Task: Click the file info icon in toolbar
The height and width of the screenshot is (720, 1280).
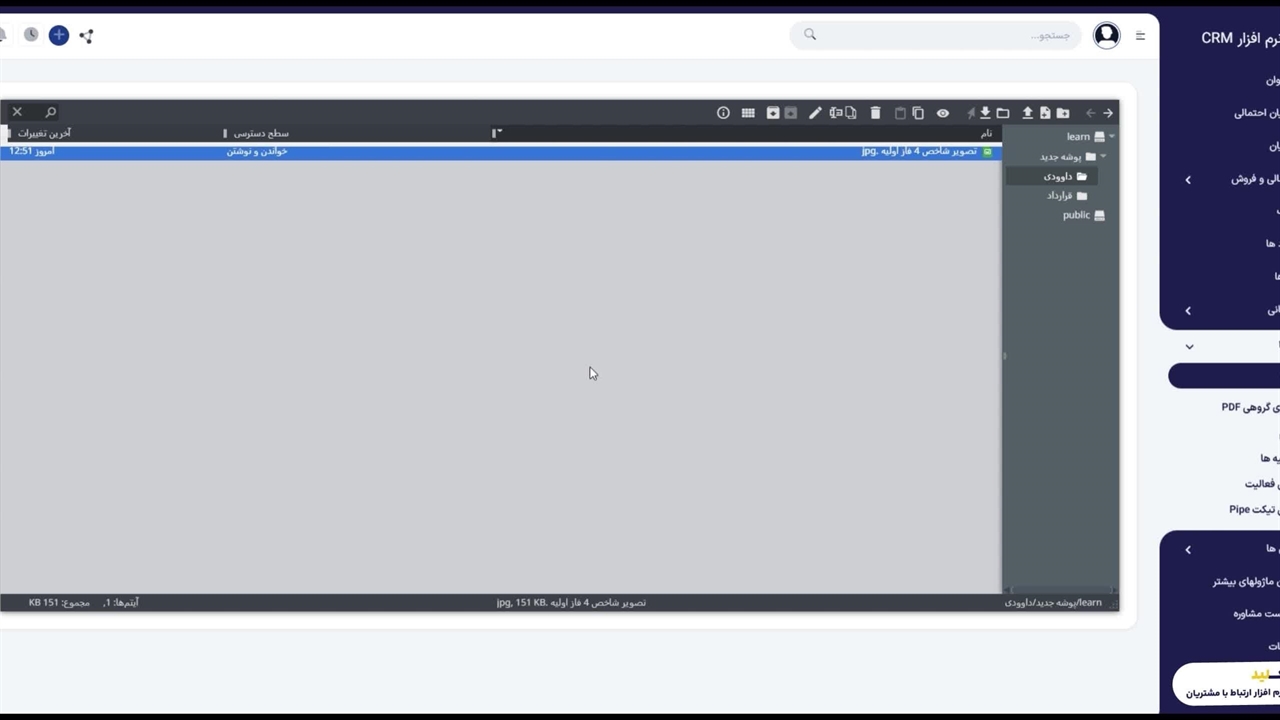Action: [x=723, y=113]
